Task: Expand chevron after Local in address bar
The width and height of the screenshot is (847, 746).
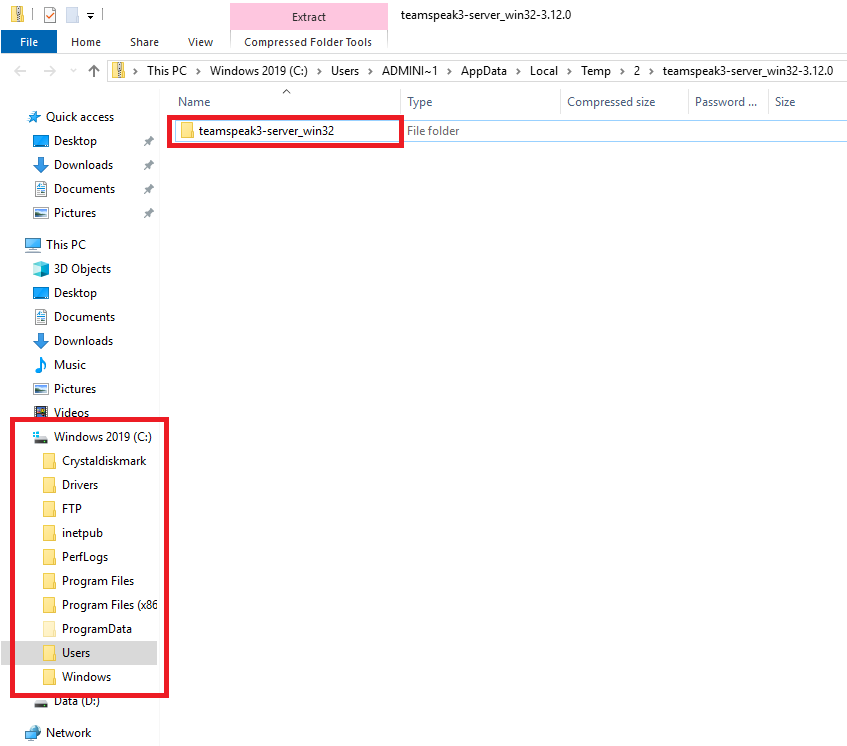Action: click(x=569, y=71)
